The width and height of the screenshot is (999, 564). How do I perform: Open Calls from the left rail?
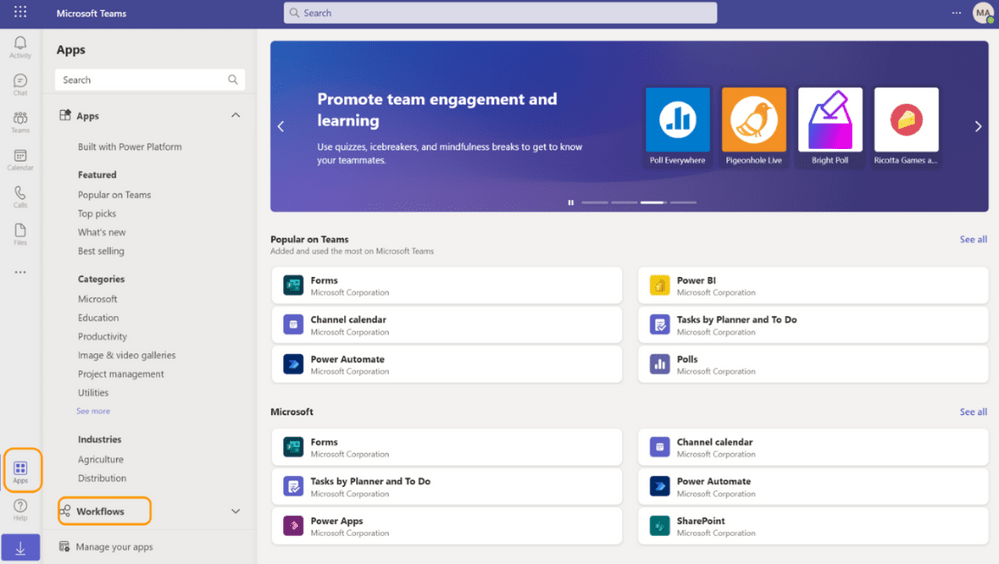[20, 196]
